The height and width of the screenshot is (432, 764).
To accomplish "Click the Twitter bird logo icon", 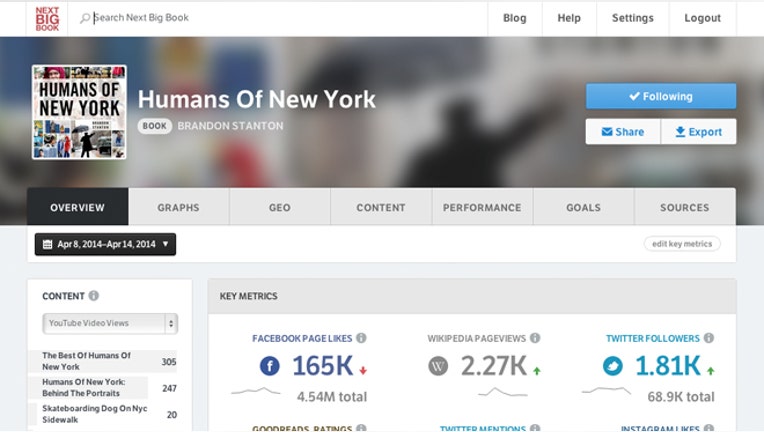I will [x=612, y=365].
